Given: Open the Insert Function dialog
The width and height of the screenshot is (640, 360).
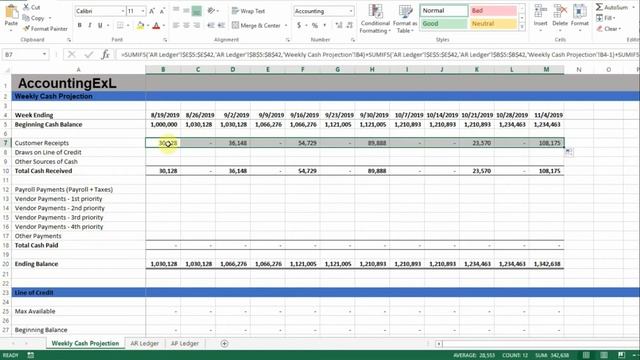Looking at the screenshot, I should (x=105, y=54).
